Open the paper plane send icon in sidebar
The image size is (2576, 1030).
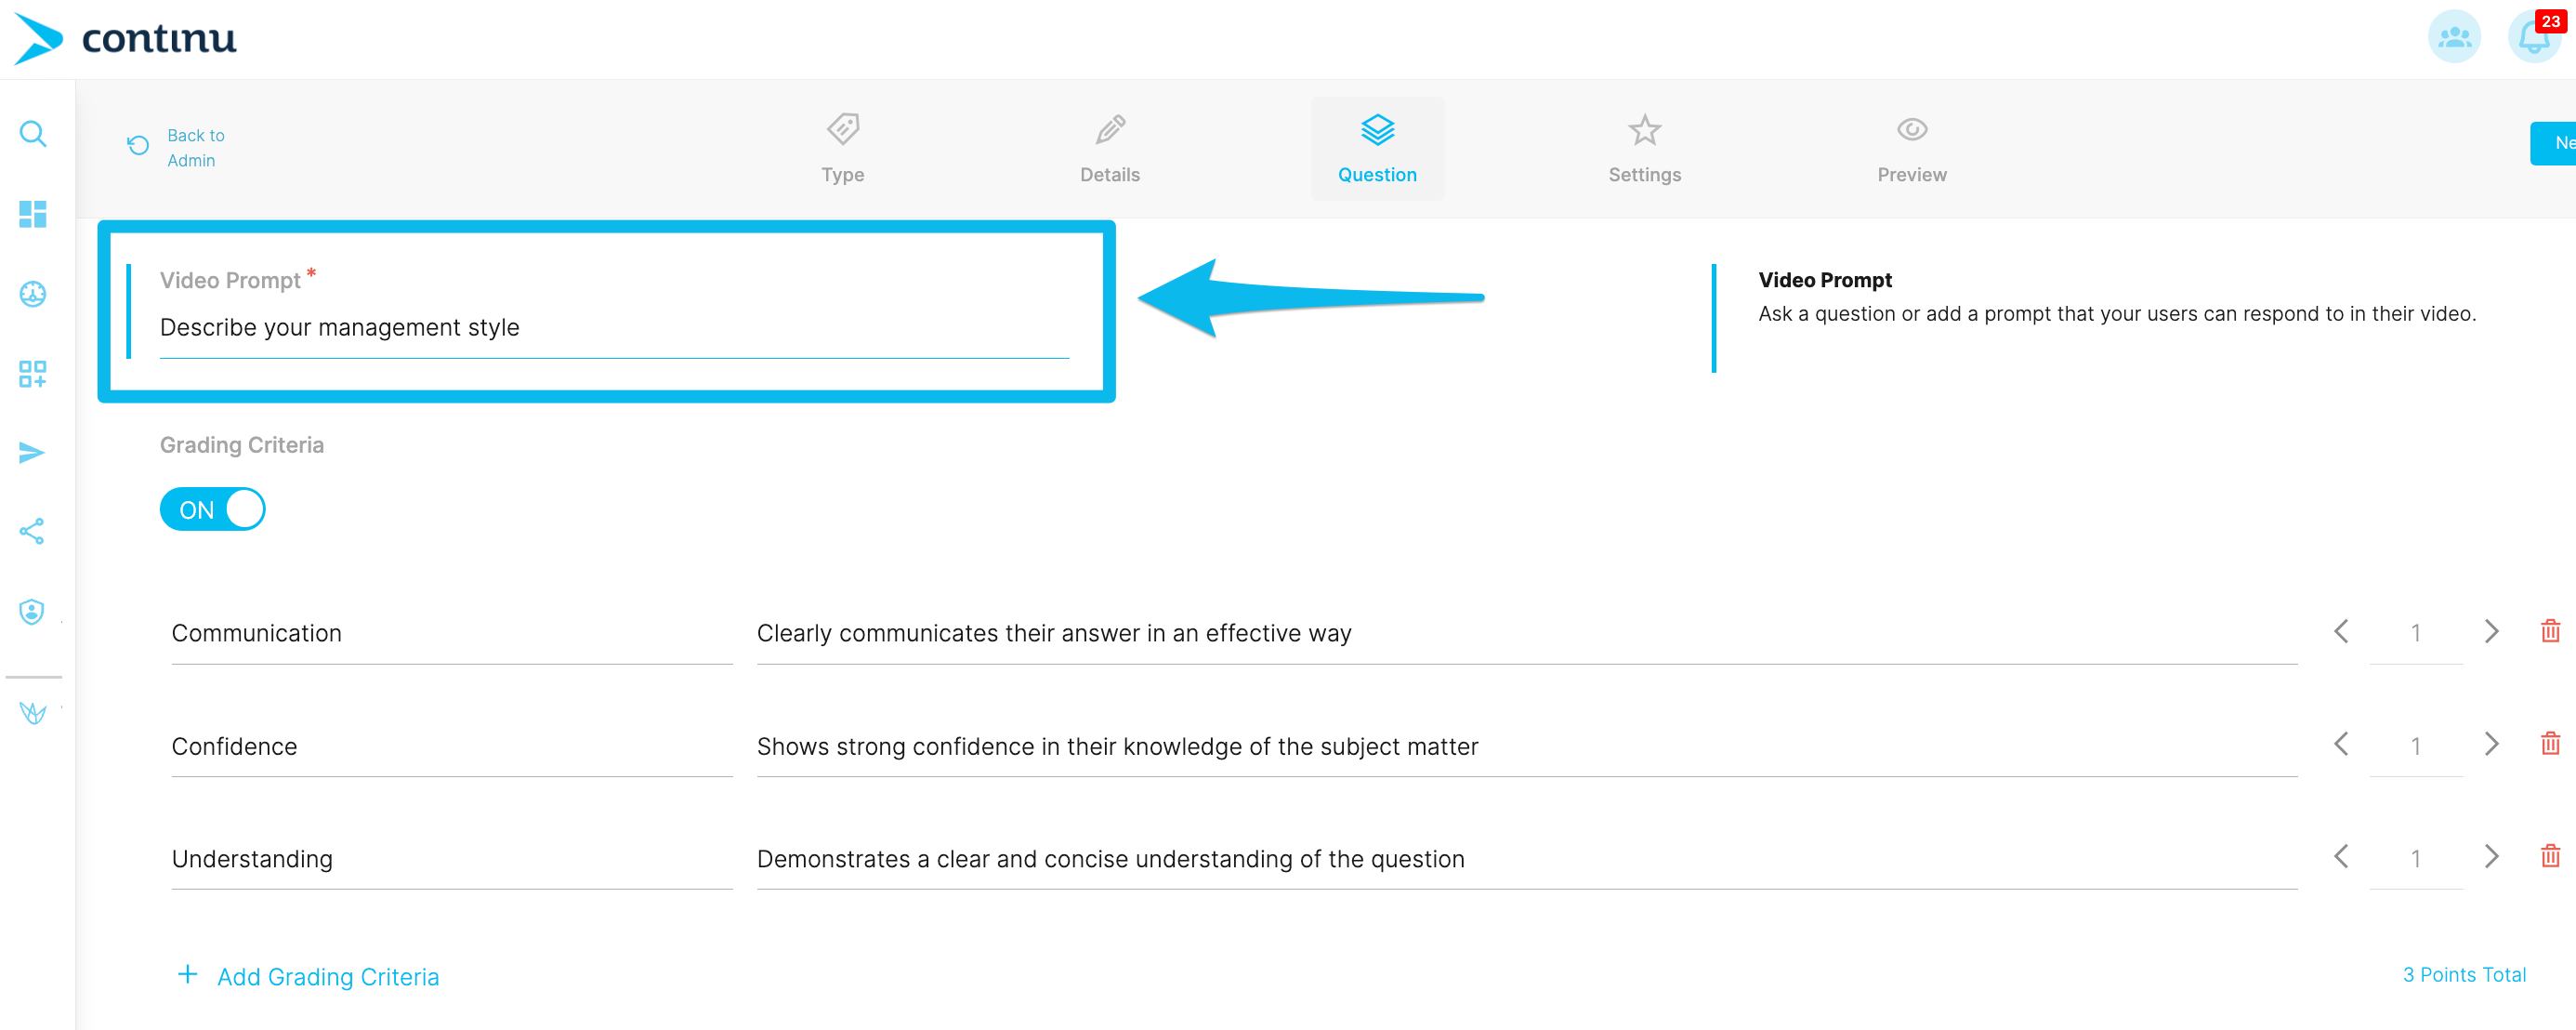33,452
